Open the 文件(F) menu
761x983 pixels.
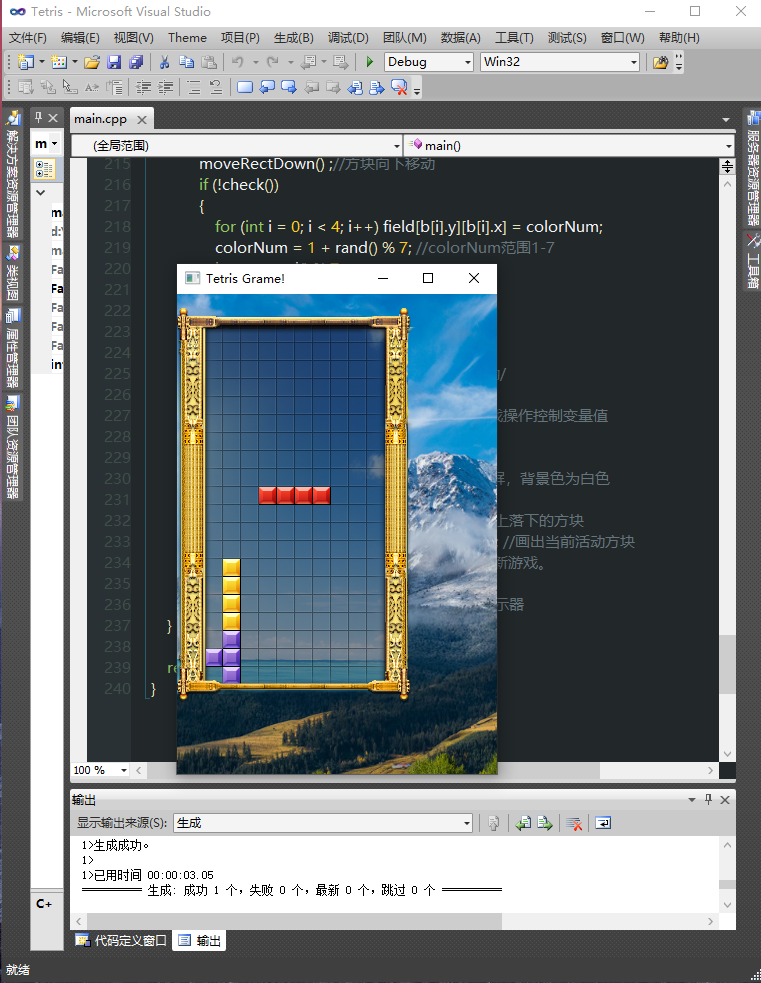28,38
